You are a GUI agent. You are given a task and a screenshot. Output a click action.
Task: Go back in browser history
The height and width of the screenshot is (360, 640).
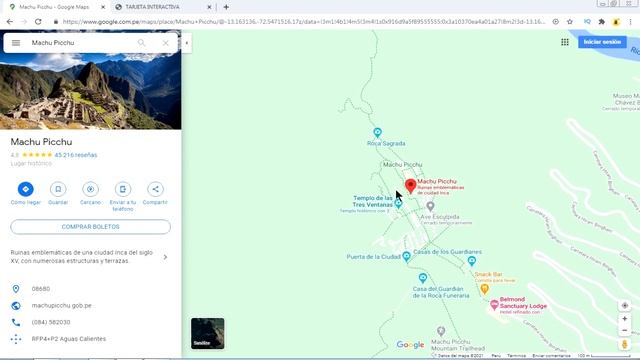coord(10,22)
